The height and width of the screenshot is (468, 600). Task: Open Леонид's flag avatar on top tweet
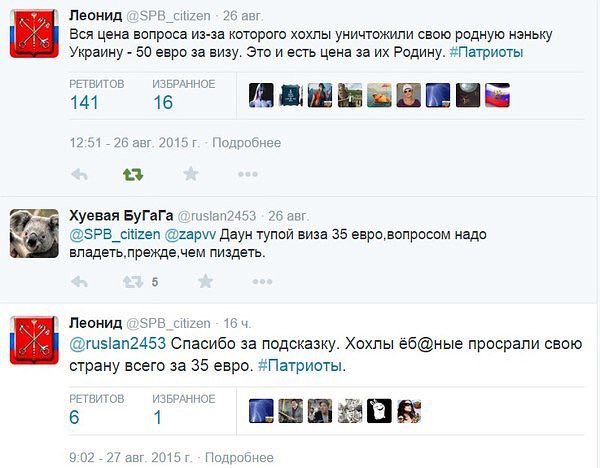coord(32,35)
